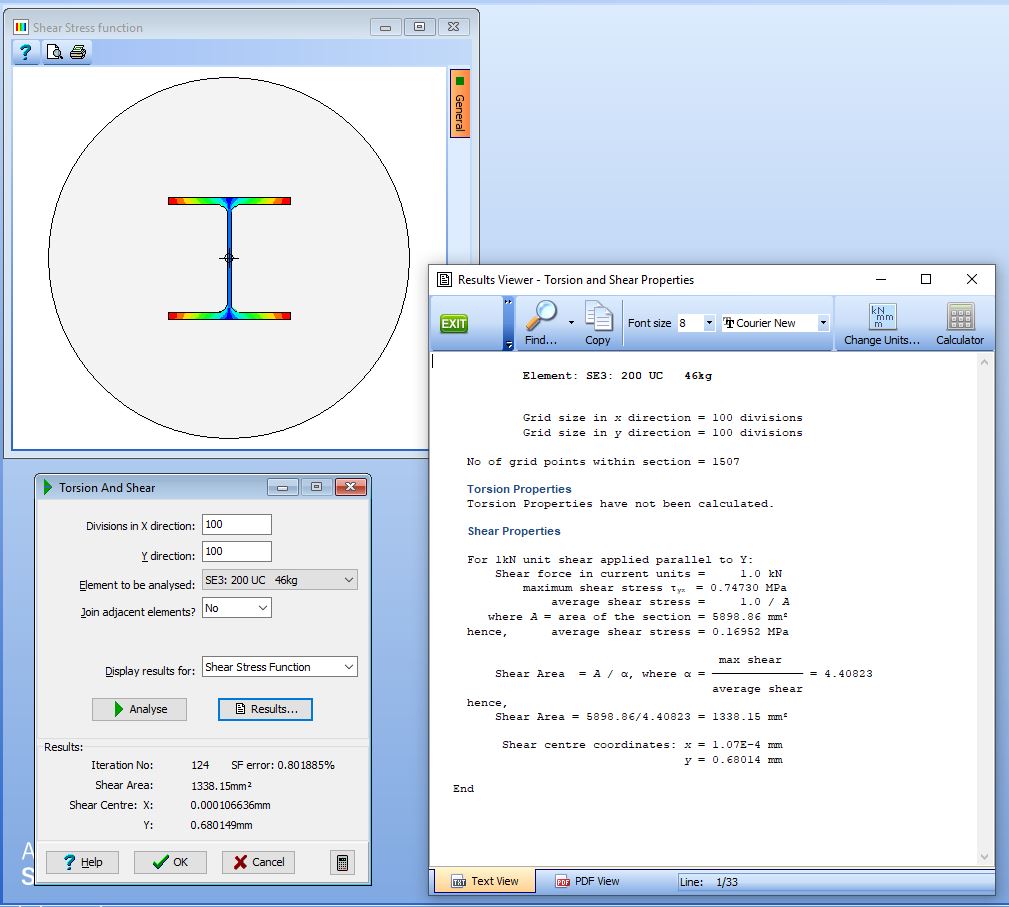
Task: Click the help question mark icon in the Shear Stress window
Action: pyautogui.click(x=26, y=53)
